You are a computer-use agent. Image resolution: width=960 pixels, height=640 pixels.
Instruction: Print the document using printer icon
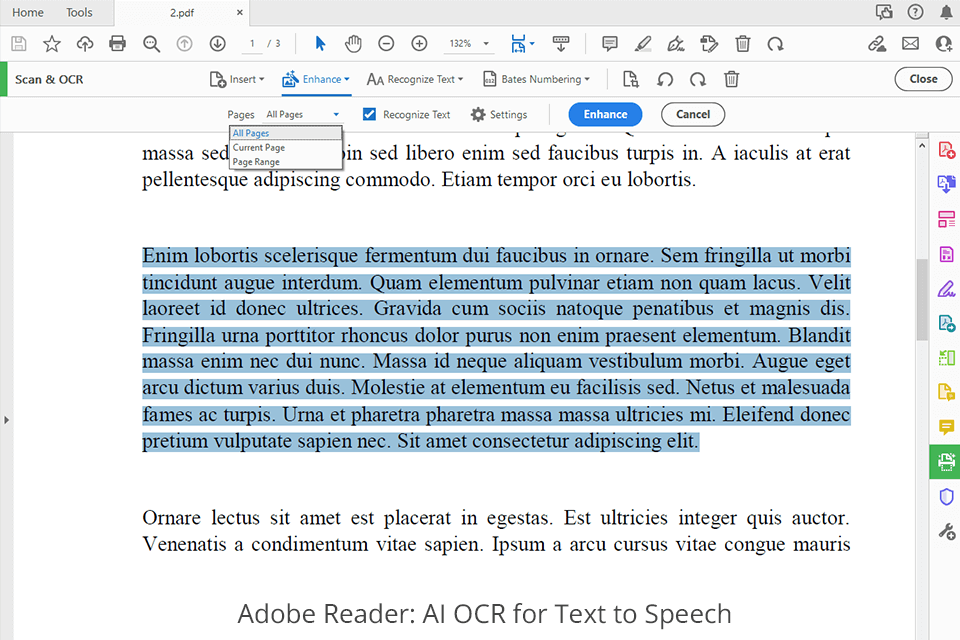pyautogui.click(x=118, y=43)
